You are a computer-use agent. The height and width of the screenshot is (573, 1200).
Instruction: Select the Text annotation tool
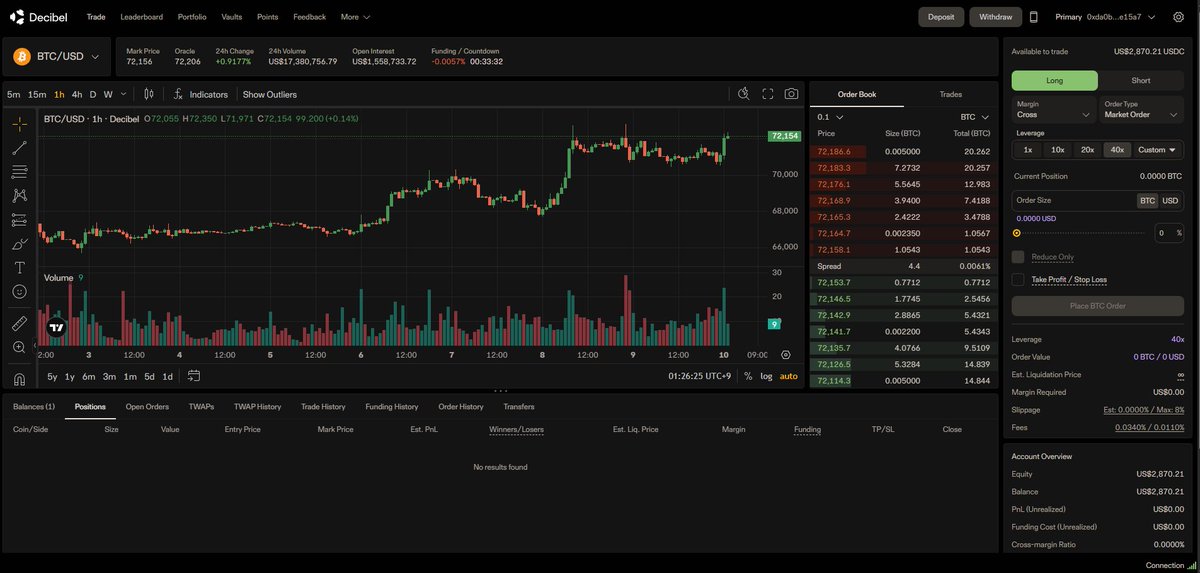[19, 268]
